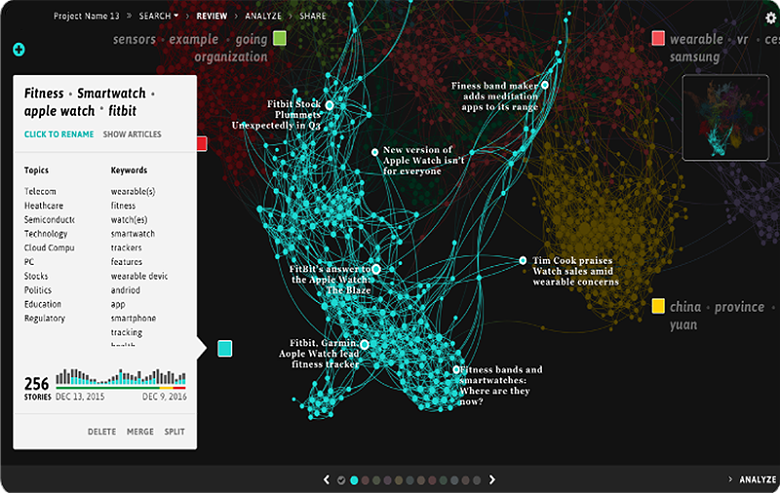
Task: Open settings gear icon
Action: click(771, 18)
